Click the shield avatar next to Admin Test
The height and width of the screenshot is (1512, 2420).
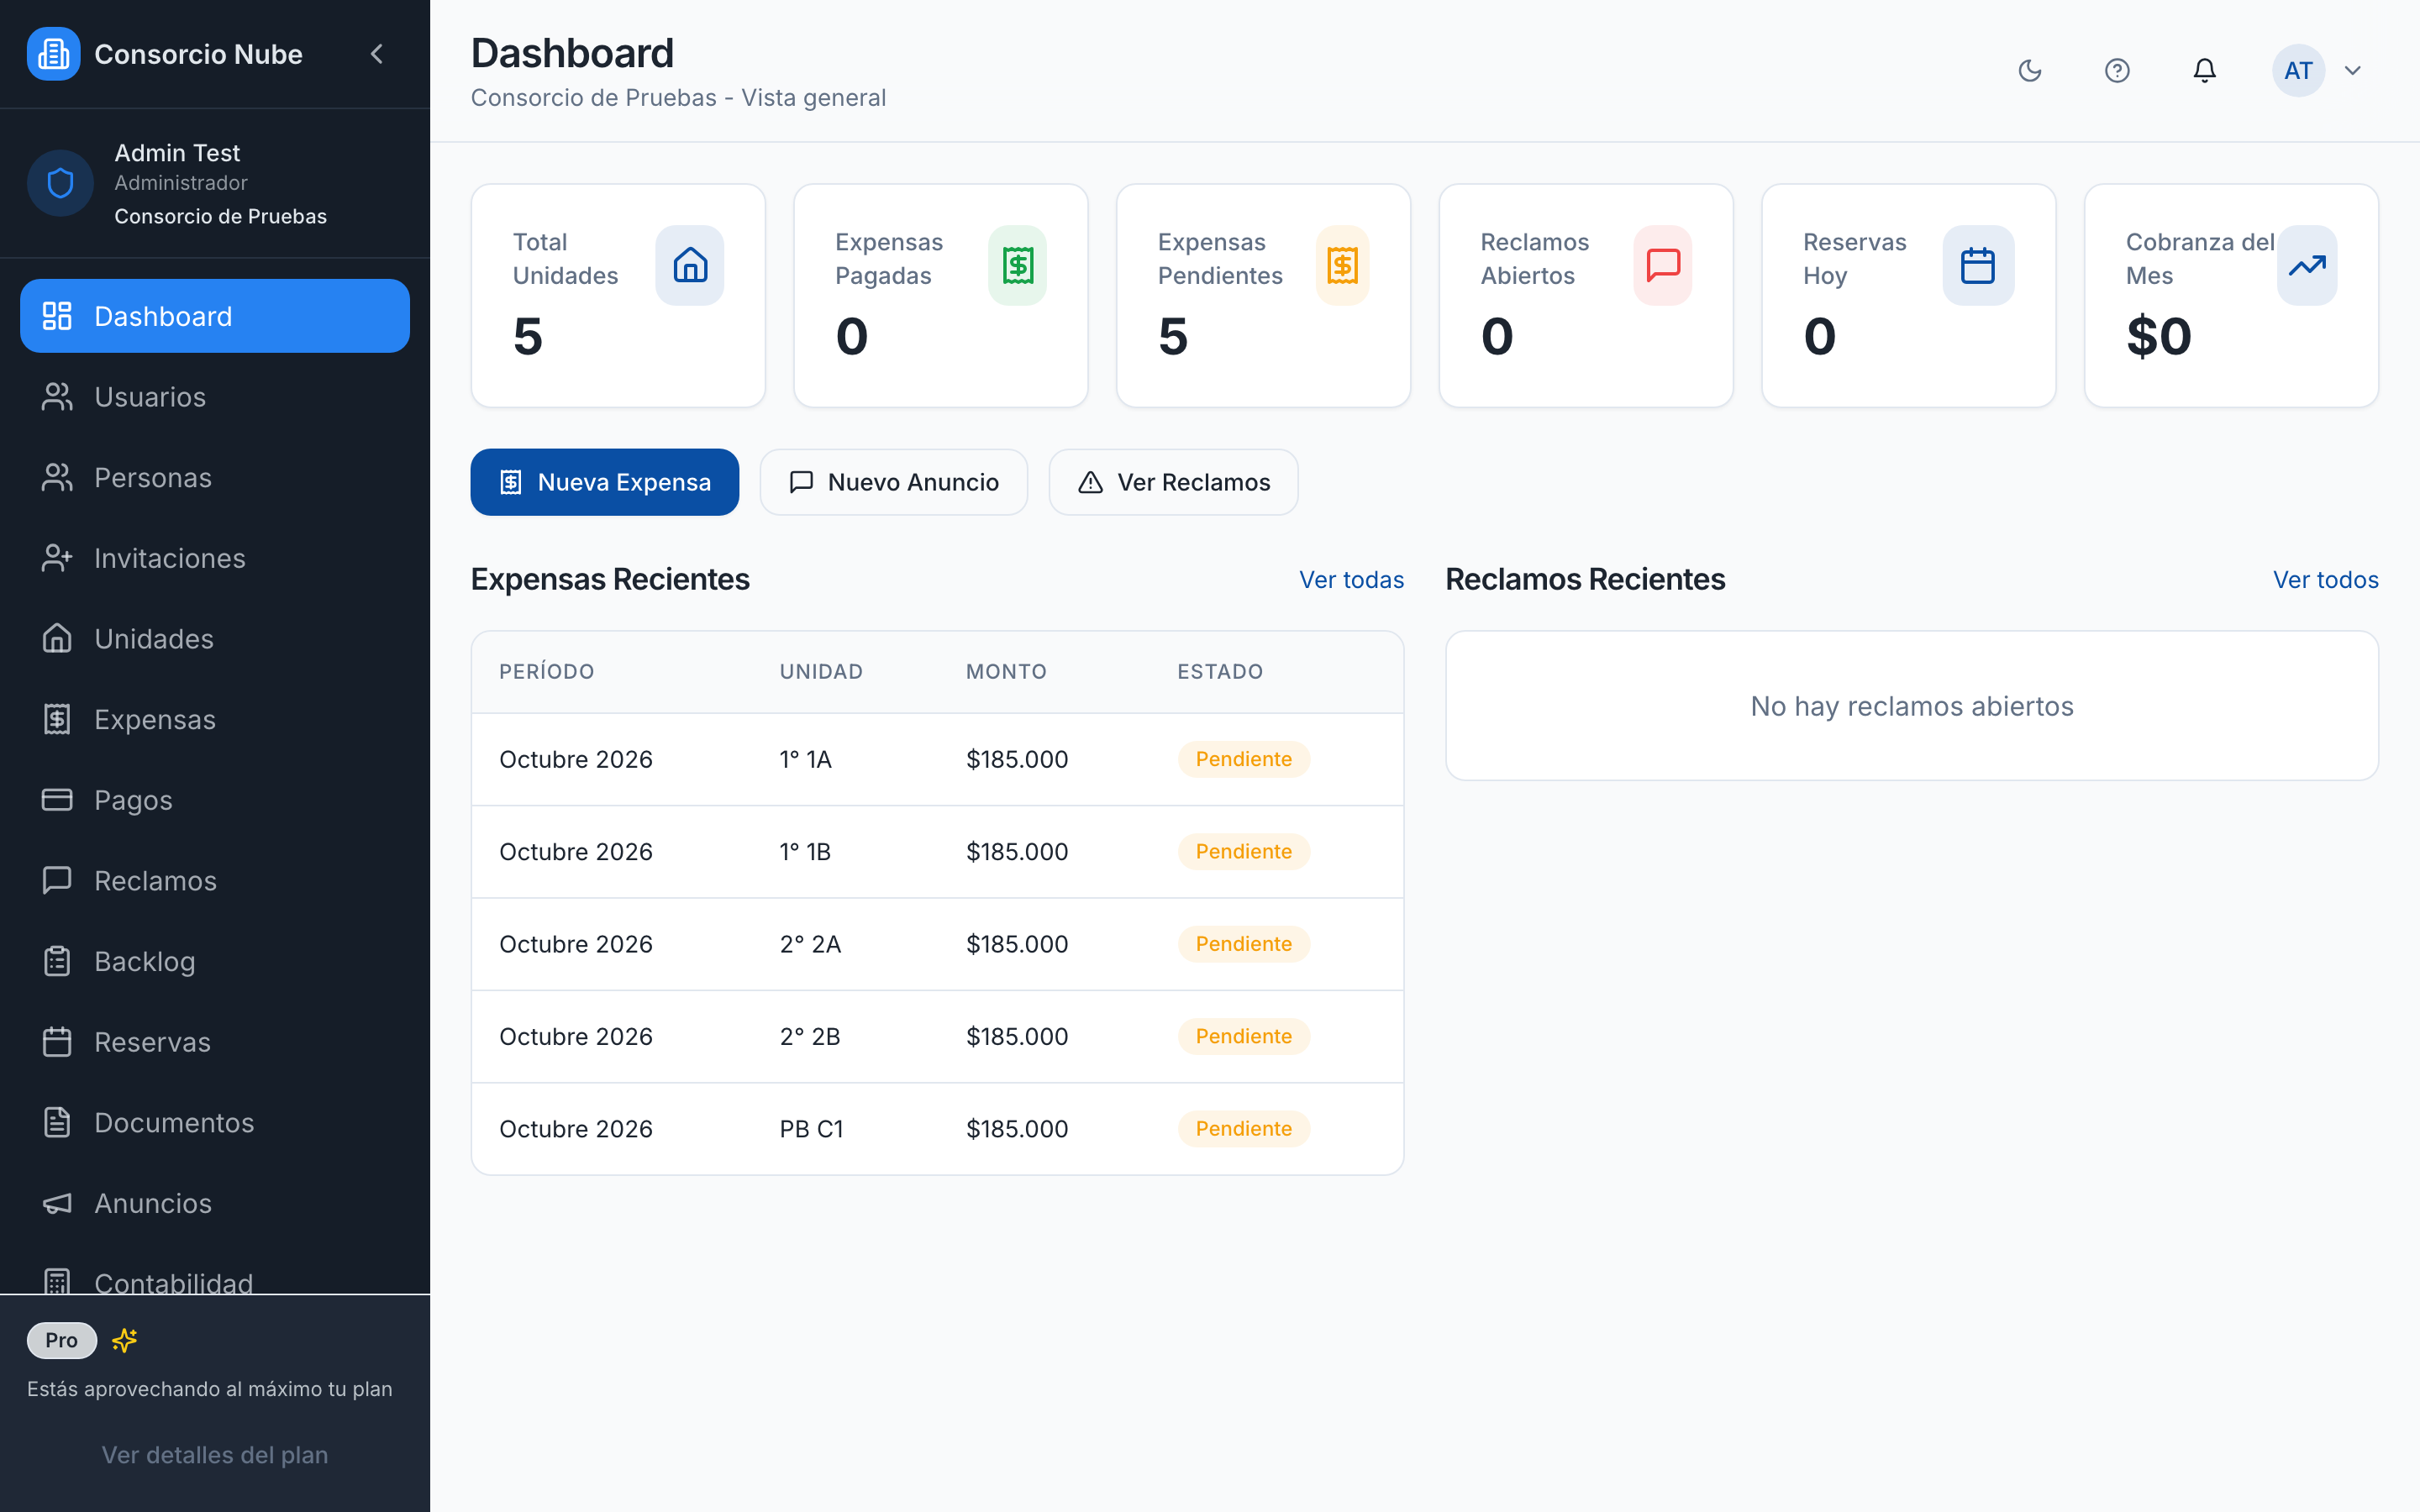pyautogui.click(x=60, y=183)
